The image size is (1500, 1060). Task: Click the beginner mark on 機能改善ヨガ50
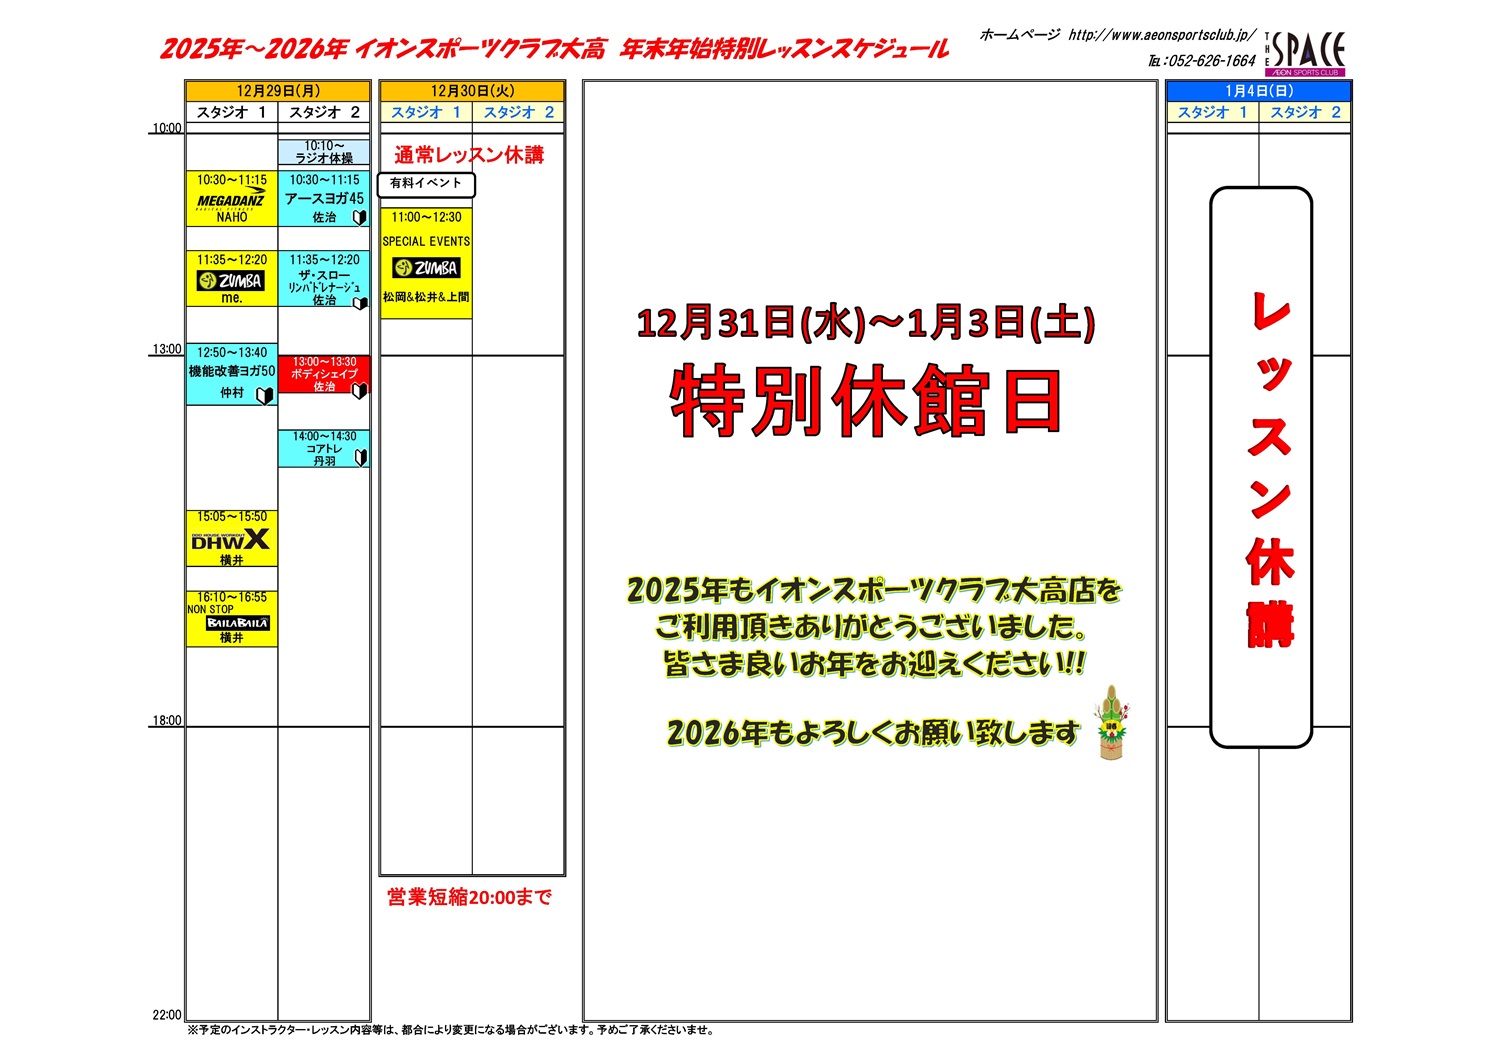click(265, 395)
